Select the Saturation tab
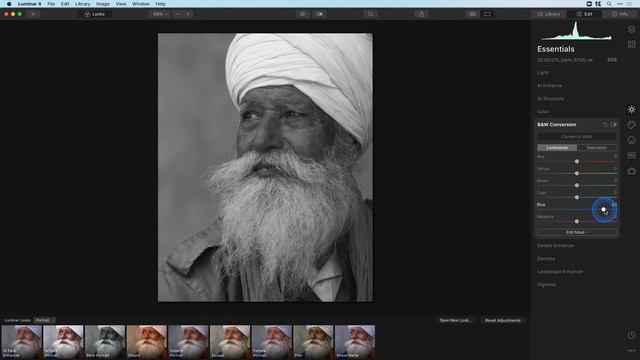Viewport: 640px width, 360px height. click(596, 148)
